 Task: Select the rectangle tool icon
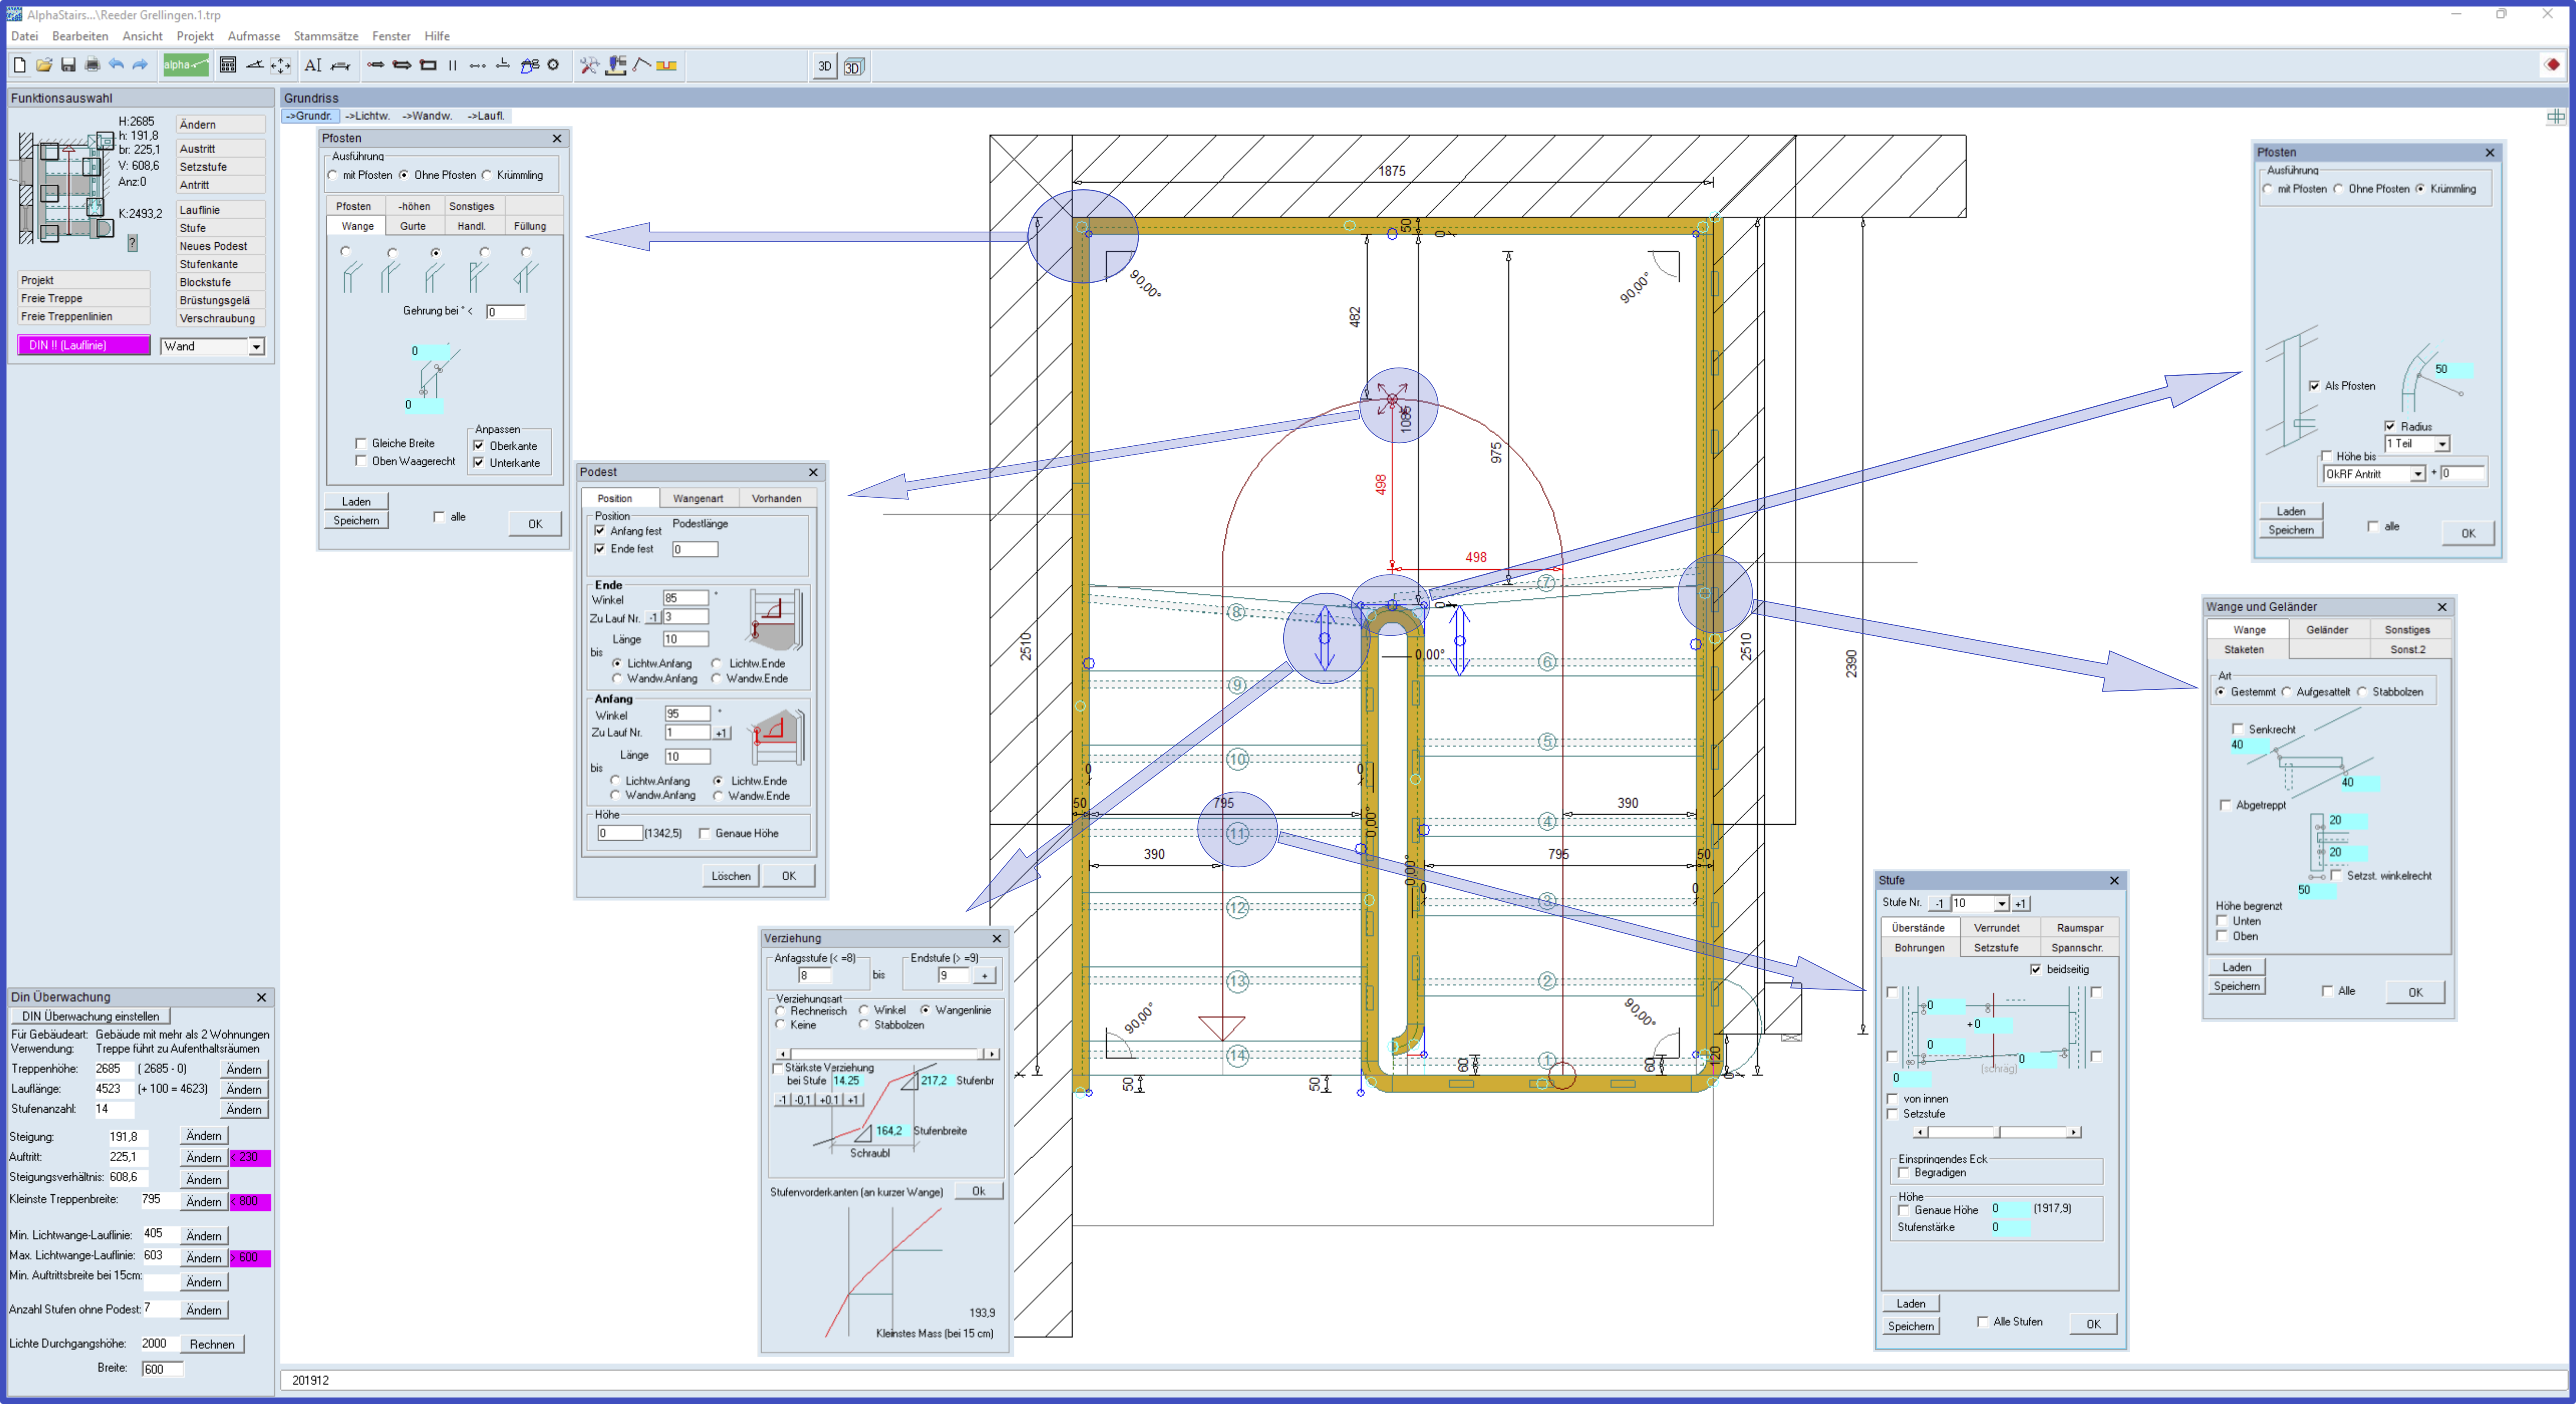pos(428,65)
